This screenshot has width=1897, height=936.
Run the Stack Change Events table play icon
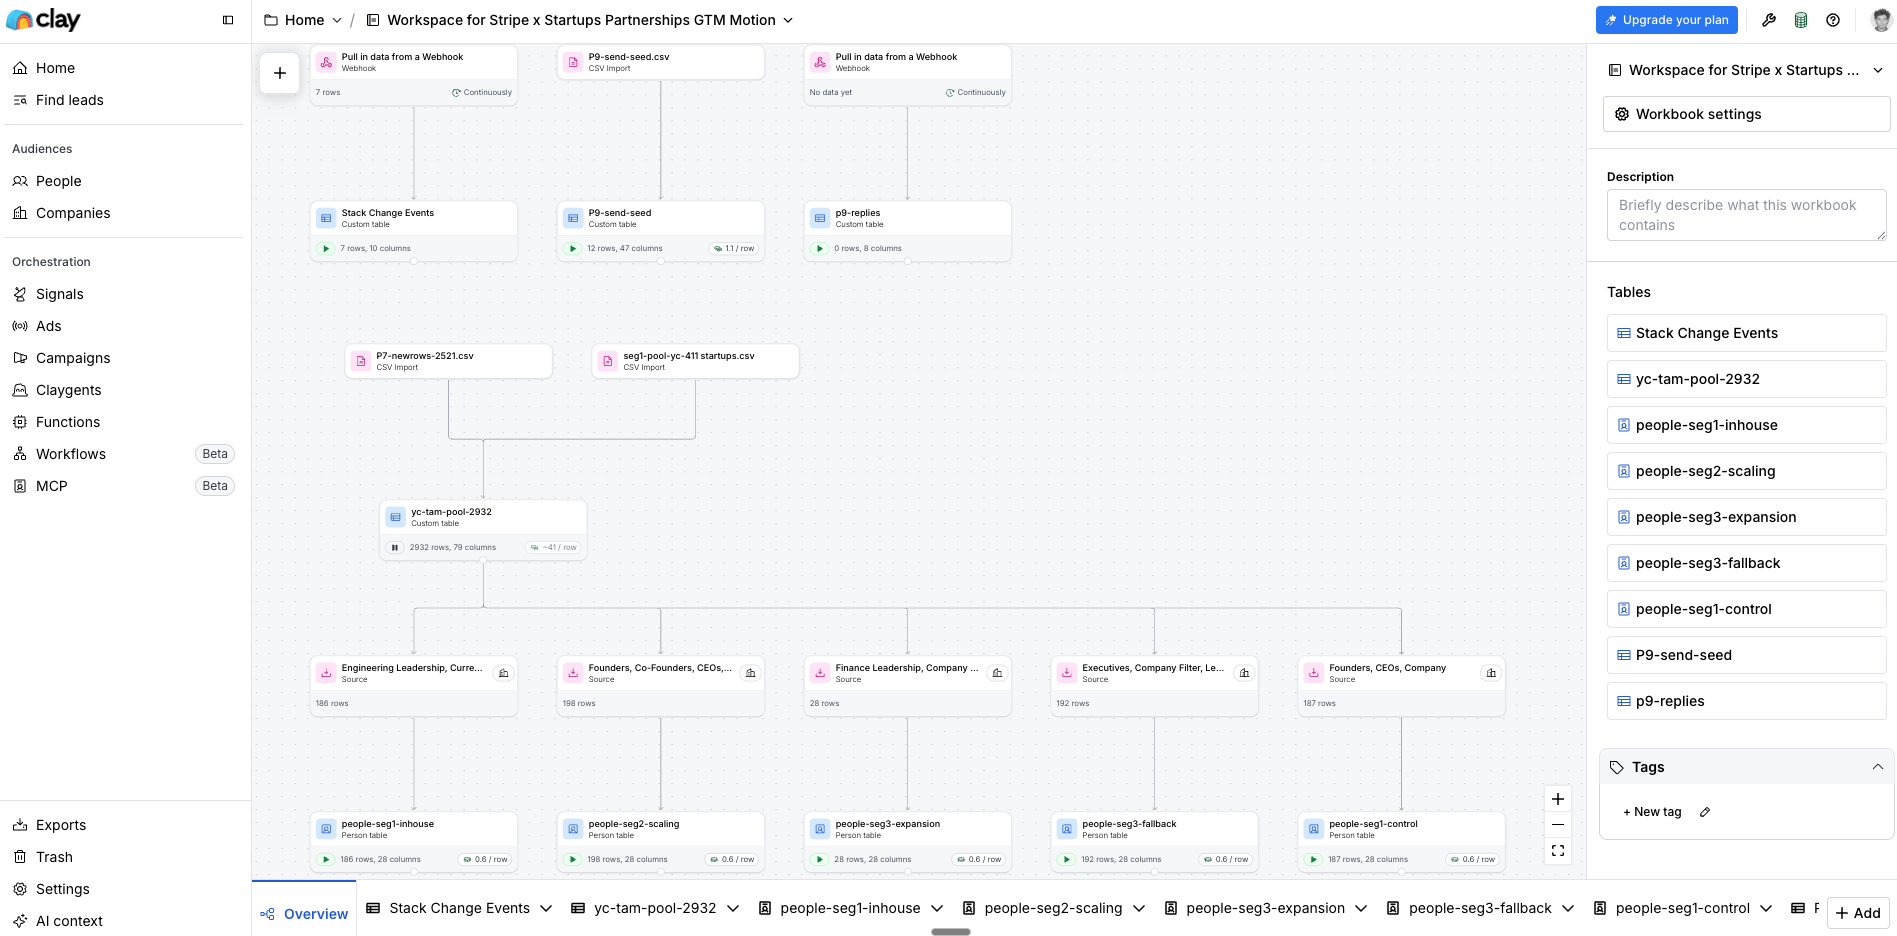point(326,248)
